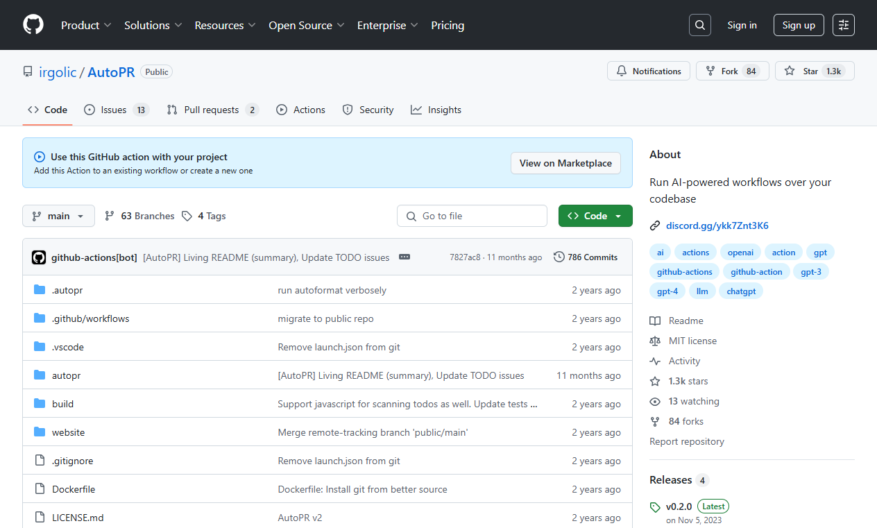Expand the Solutions menu
Screen dimensions: 877x528
coord(153,25)
